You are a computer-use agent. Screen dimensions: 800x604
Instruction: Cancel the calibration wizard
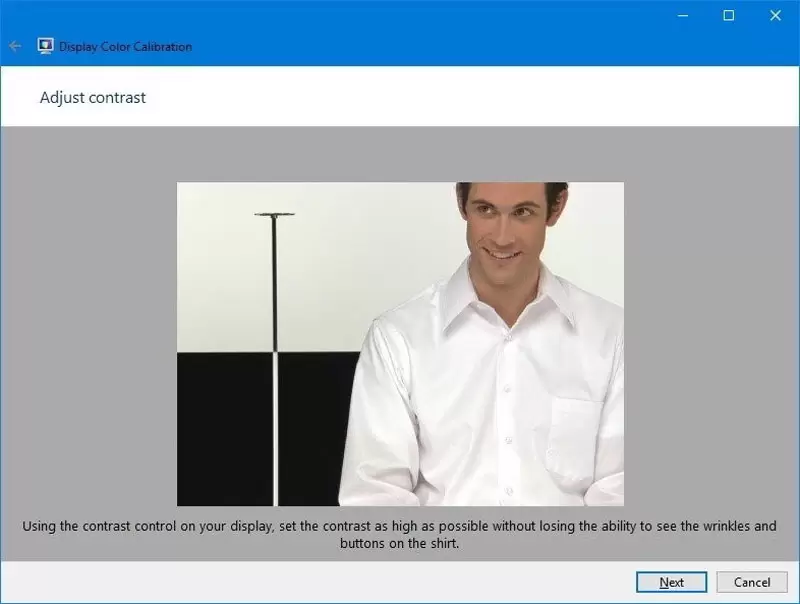(x=752, y=582)
